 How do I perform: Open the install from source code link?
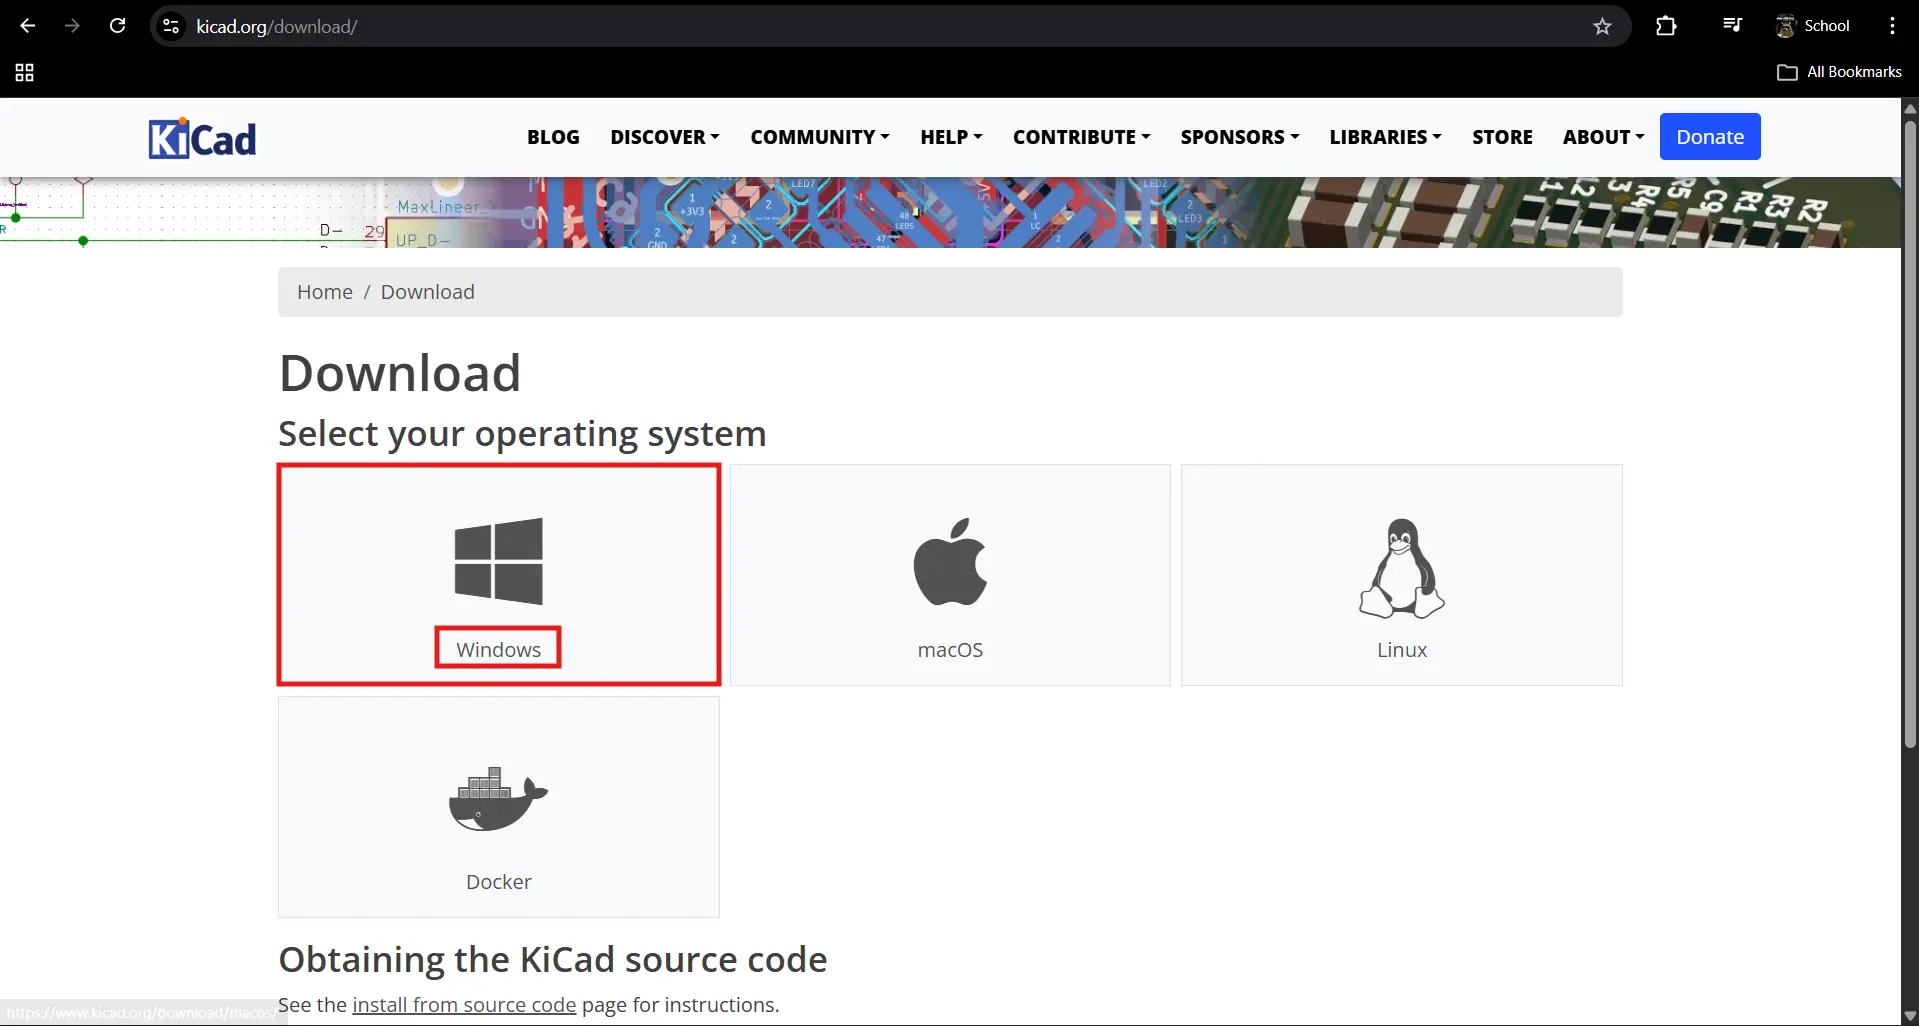[x=464, y=1005]
